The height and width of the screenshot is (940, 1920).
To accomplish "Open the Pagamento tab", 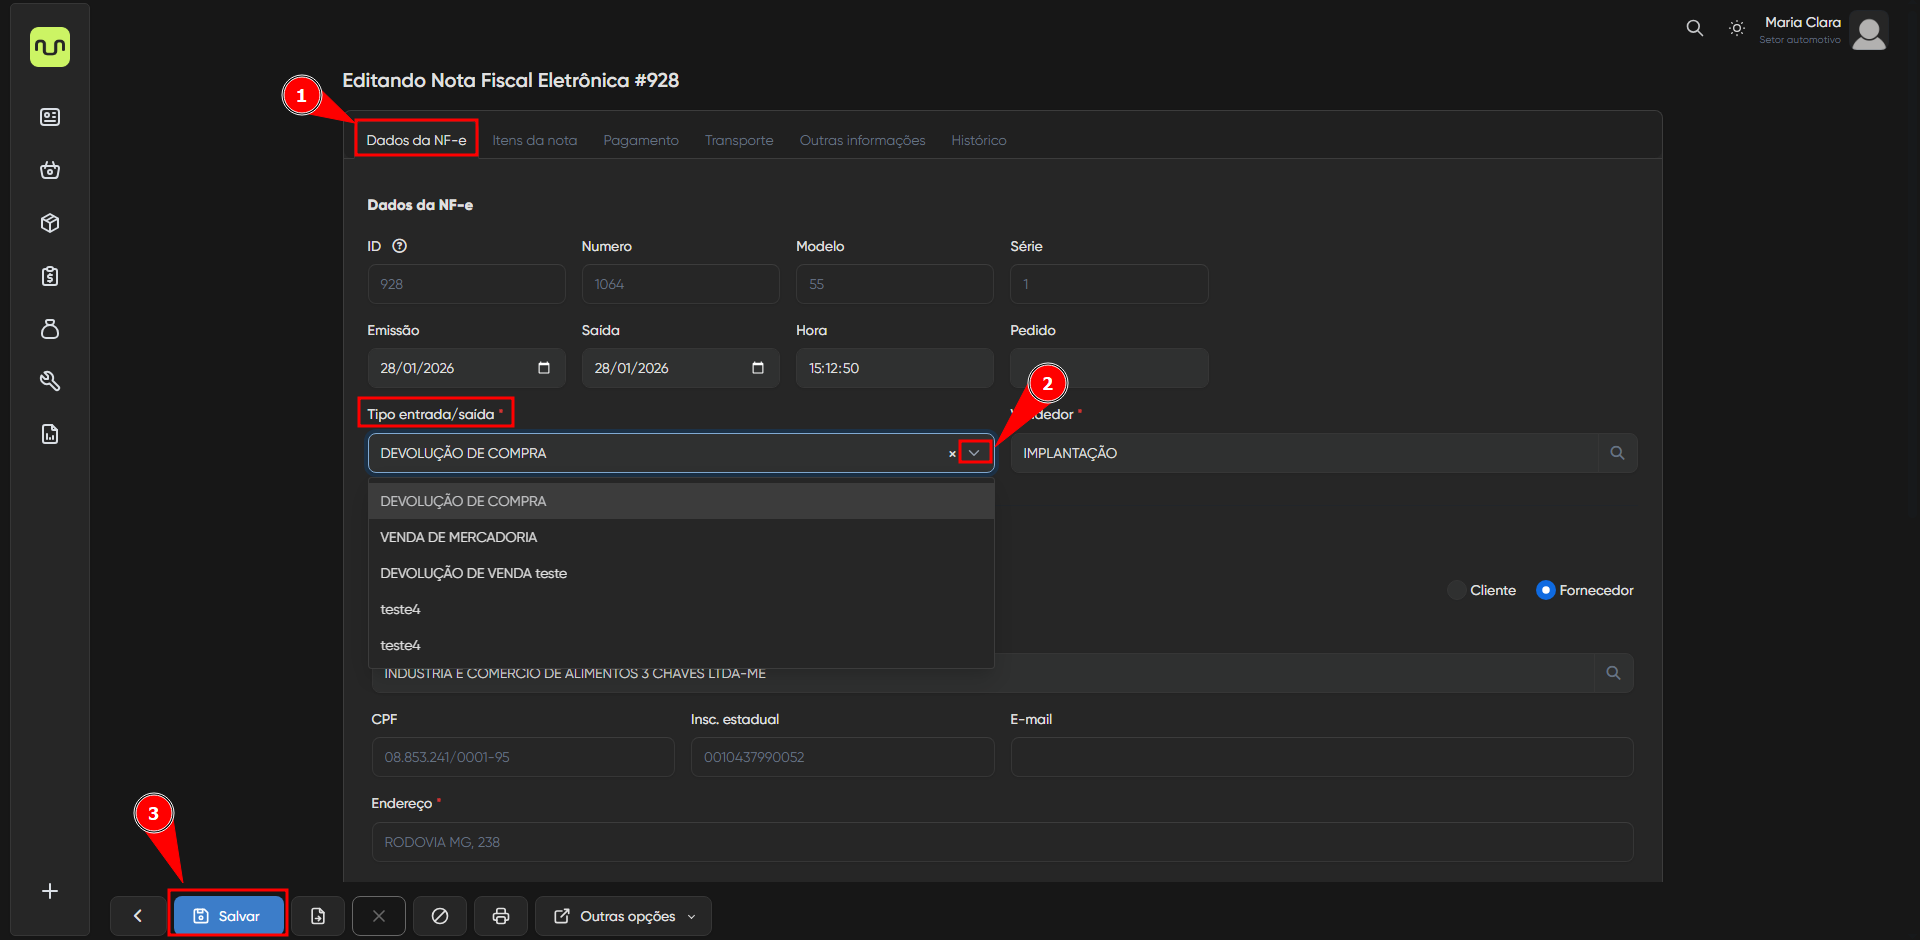I will click(x=640, y=140).
